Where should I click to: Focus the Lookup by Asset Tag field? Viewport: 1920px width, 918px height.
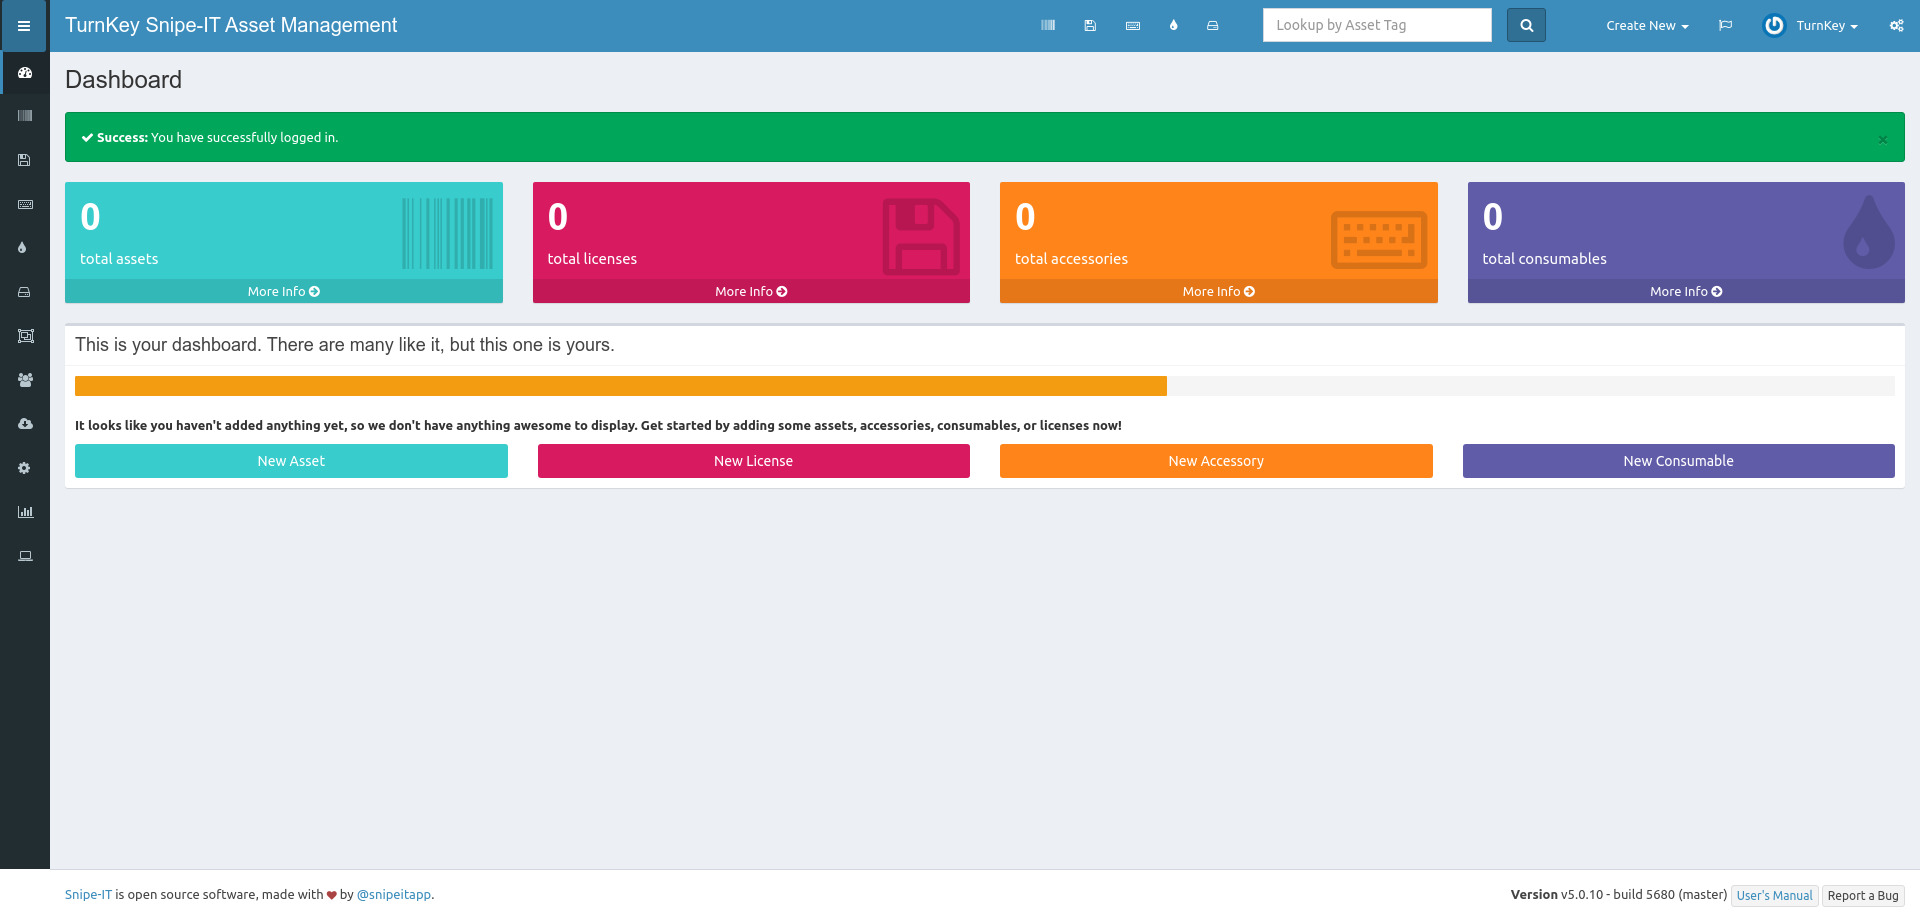[1376, 25]
